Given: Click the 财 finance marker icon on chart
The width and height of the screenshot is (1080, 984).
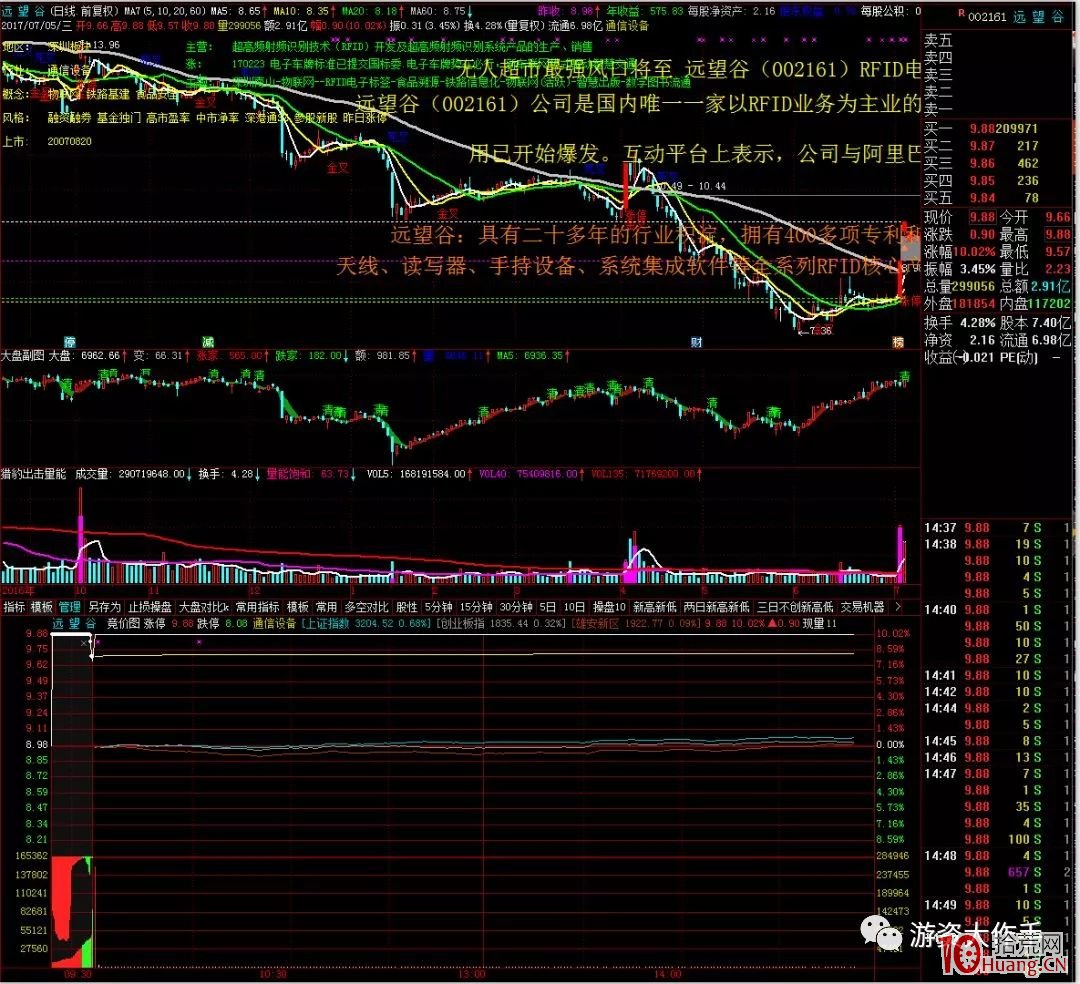Looking at the screenshot, I should coord(697,342).
